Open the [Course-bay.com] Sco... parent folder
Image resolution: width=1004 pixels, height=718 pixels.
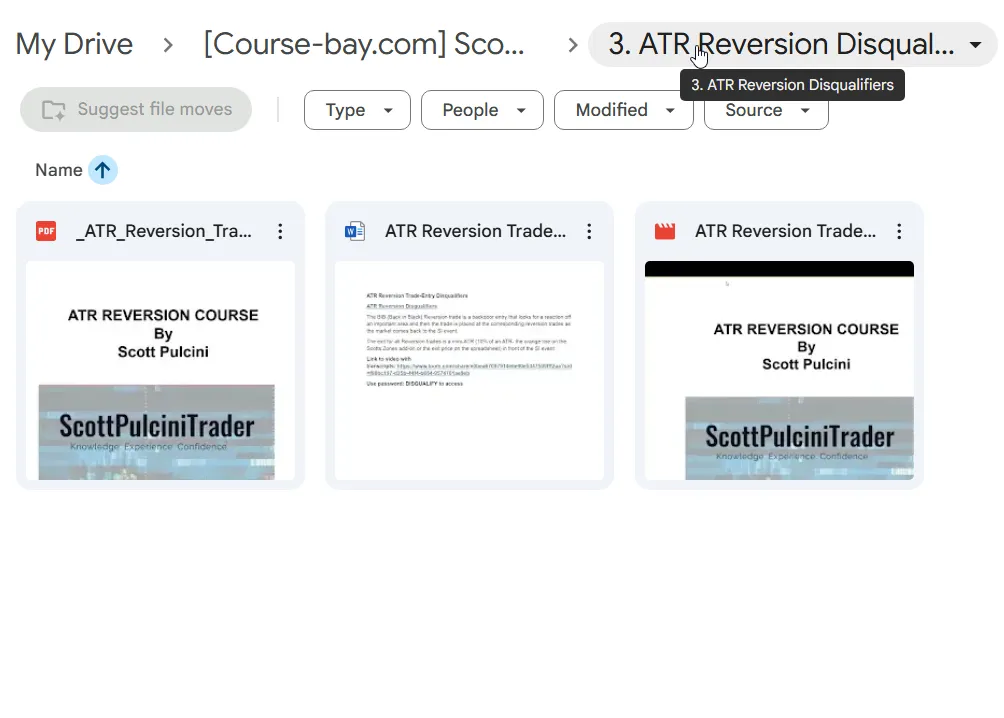click(364, 44)
